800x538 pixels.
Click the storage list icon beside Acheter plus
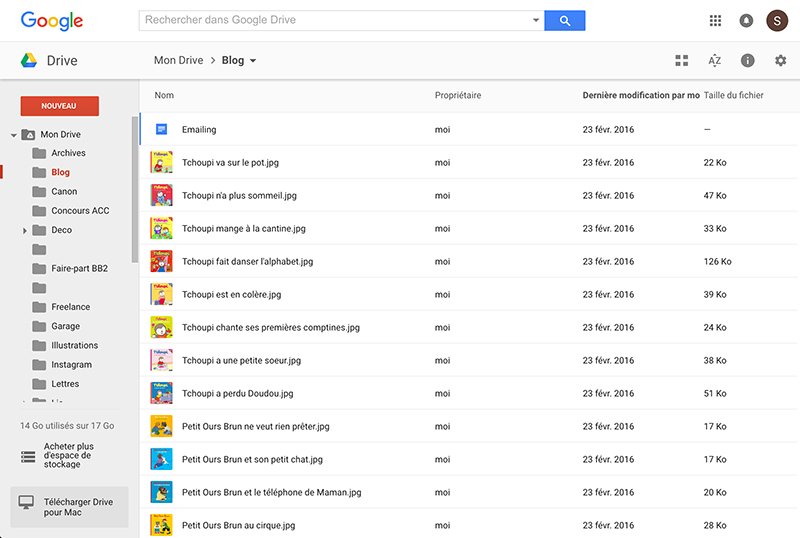[28, 456]
